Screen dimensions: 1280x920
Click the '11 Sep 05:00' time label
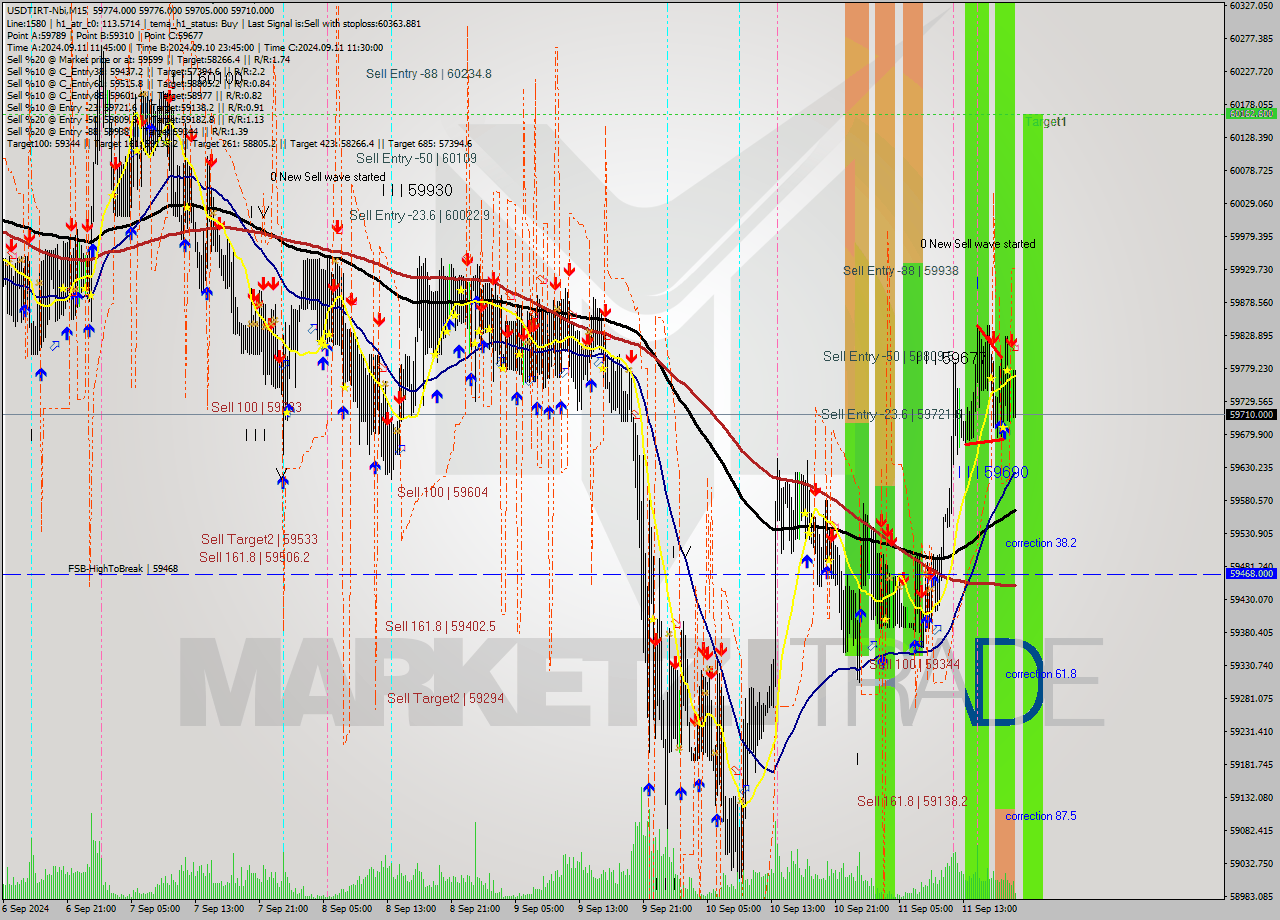pyautogui.click(x=925, y=908)
